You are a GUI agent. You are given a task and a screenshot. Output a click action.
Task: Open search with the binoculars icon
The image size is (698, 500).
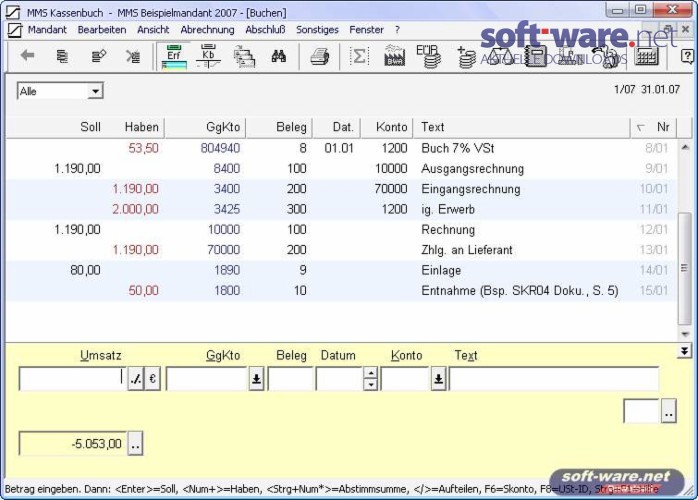(x=279, y=56)
